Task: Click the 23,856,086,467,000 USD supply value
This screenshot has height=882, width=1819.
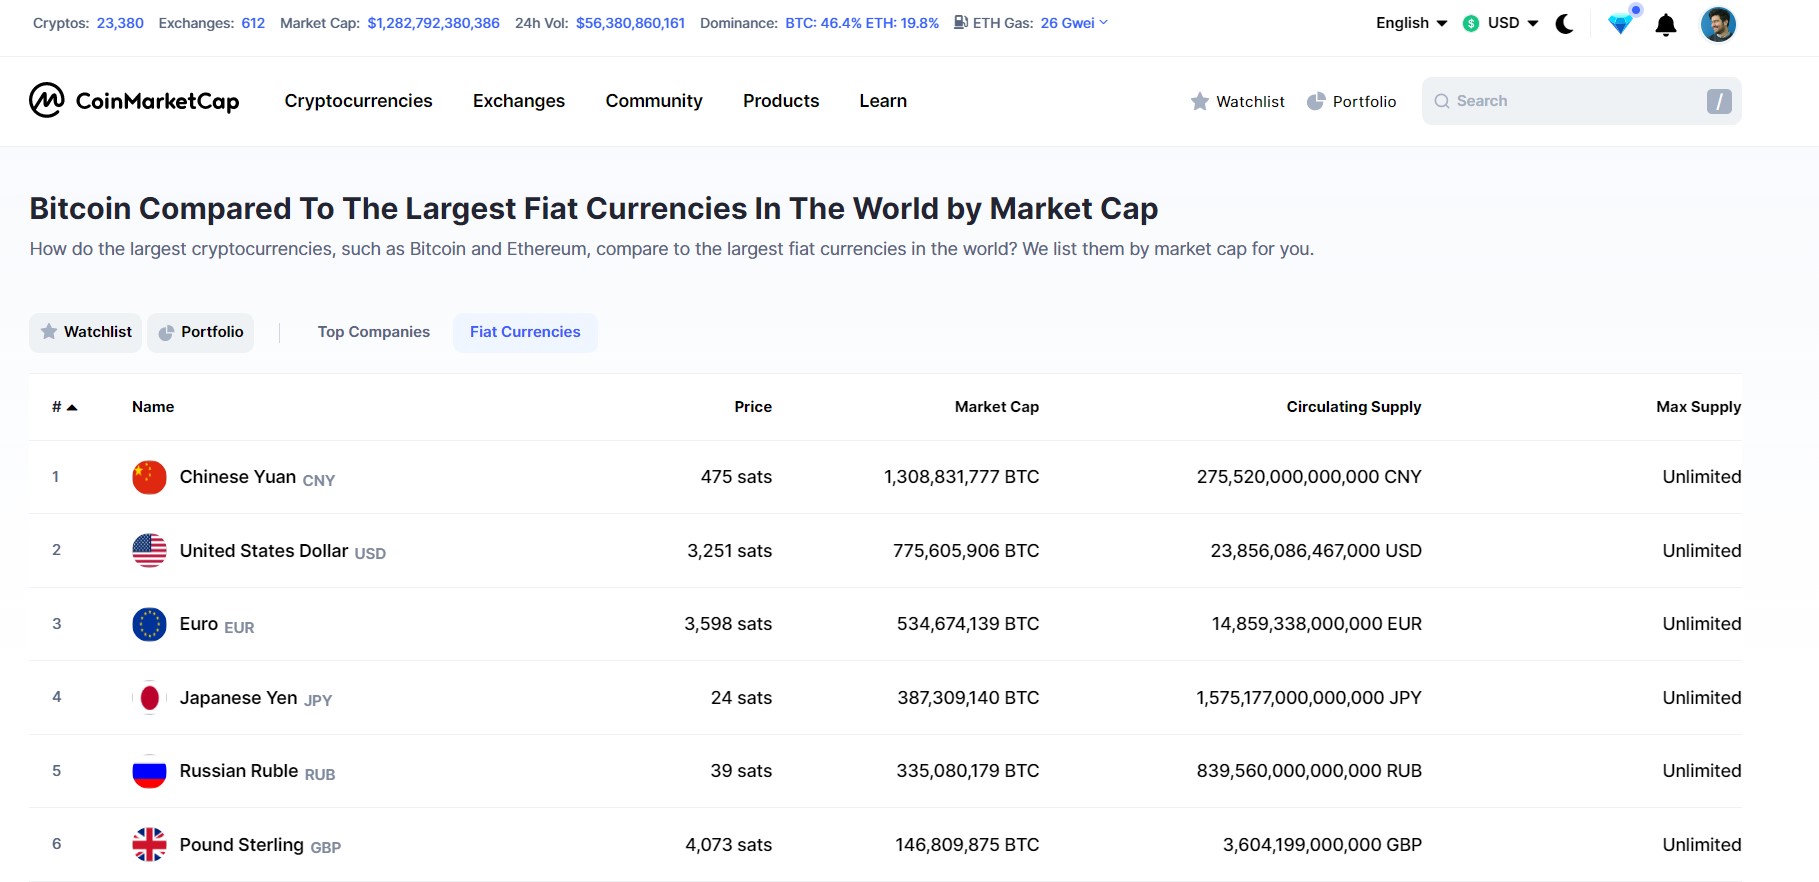Action: [x=1316, y=551]
